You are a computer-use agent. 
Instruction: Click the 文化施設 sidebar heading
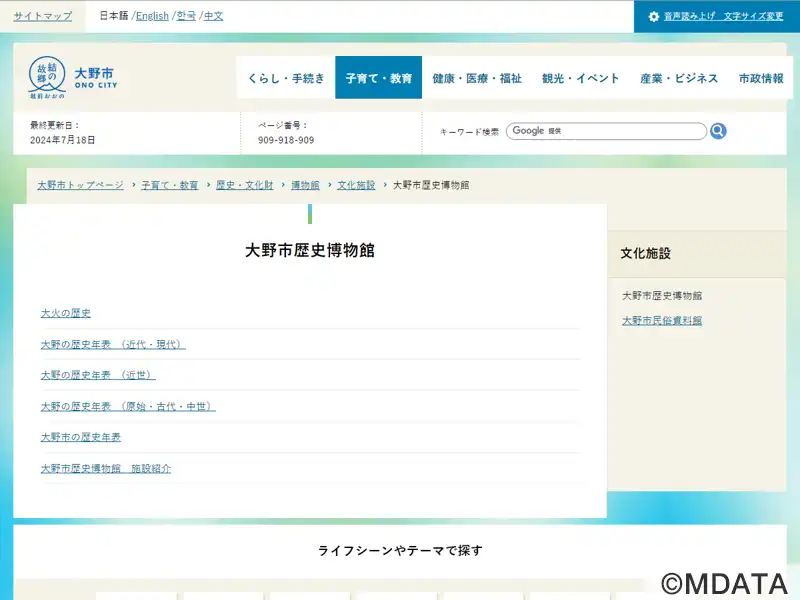[645, 253]
